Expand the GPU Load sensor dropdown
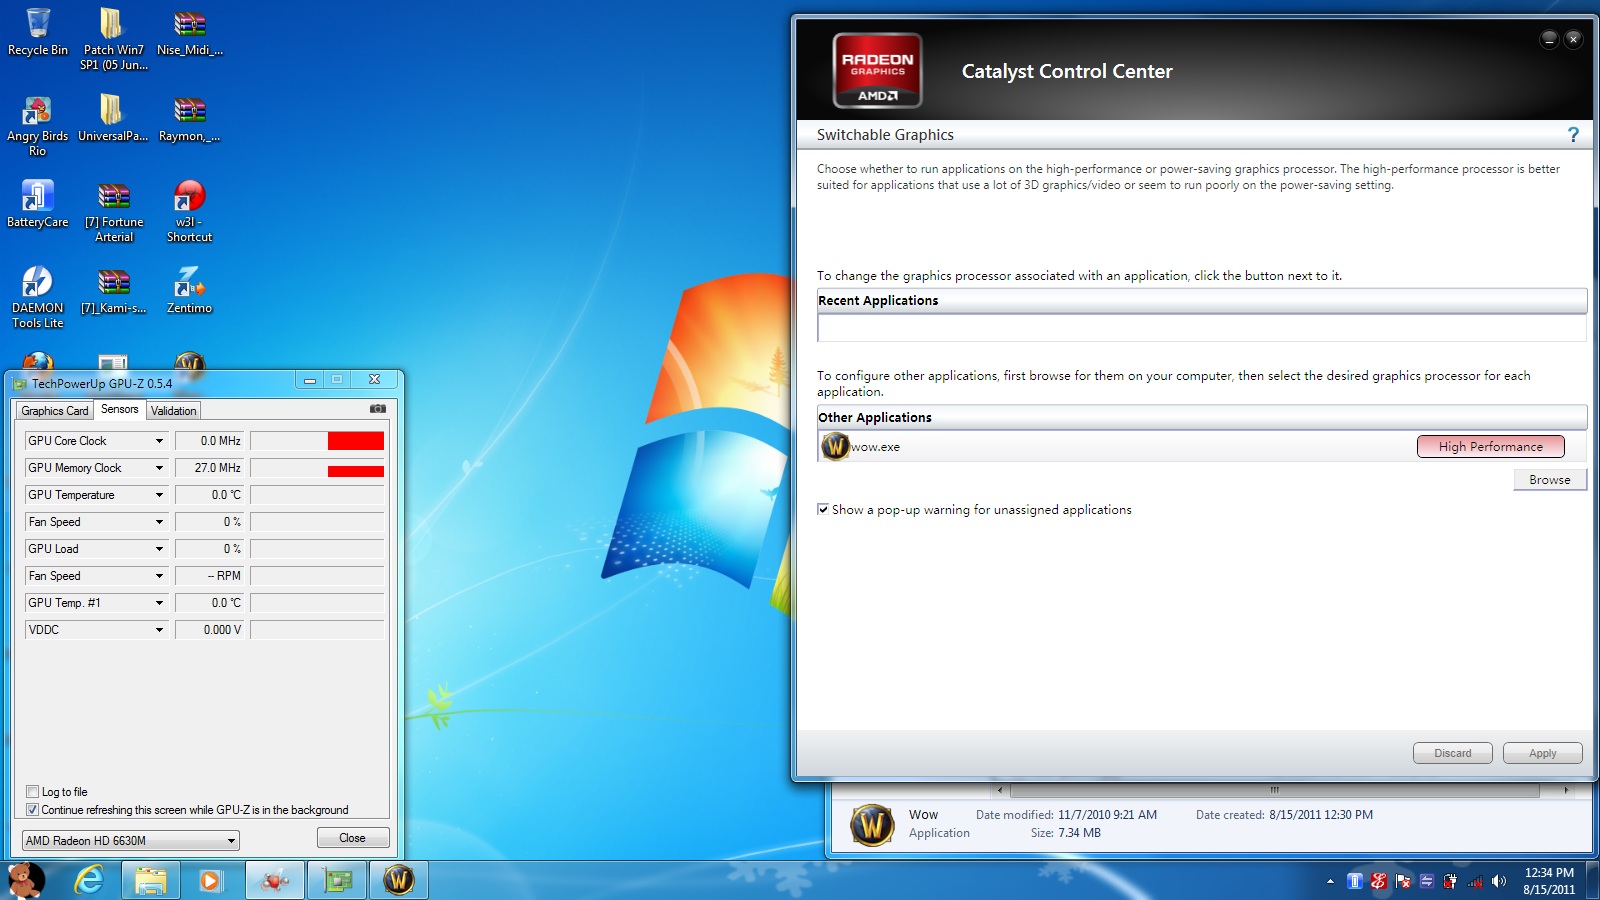Image resolution: width=1600 pixels, height=900 pixels. [x=159, y=549]
